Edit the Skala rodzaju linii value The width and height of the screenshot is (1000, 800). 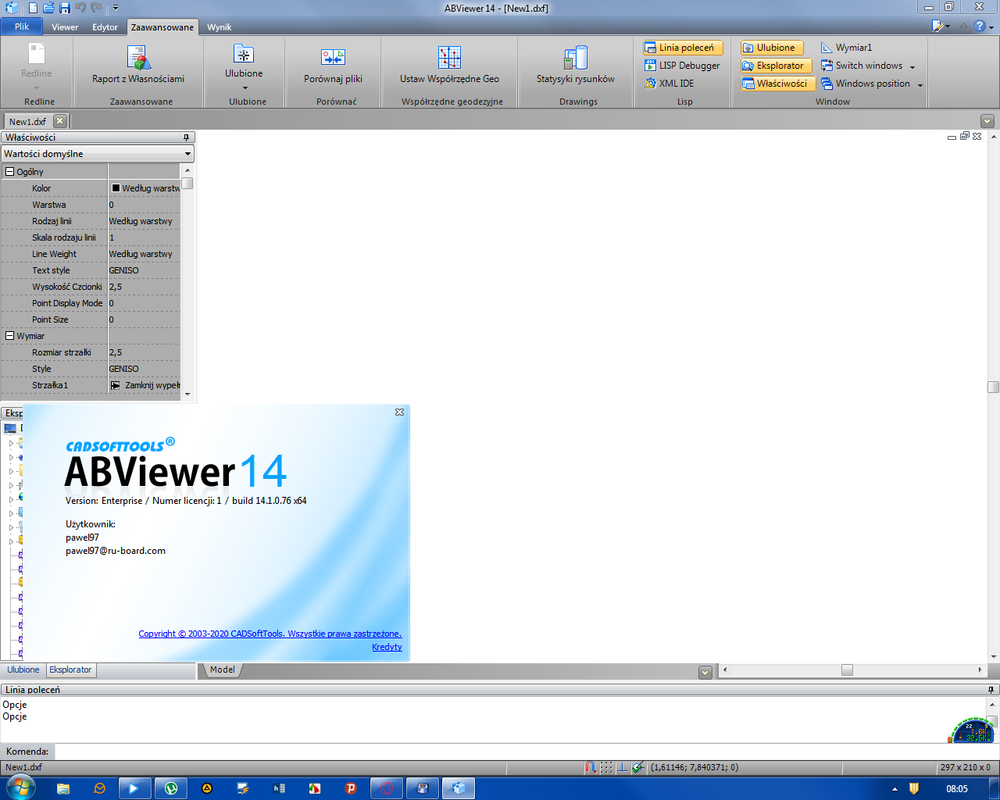click(145, 237)
